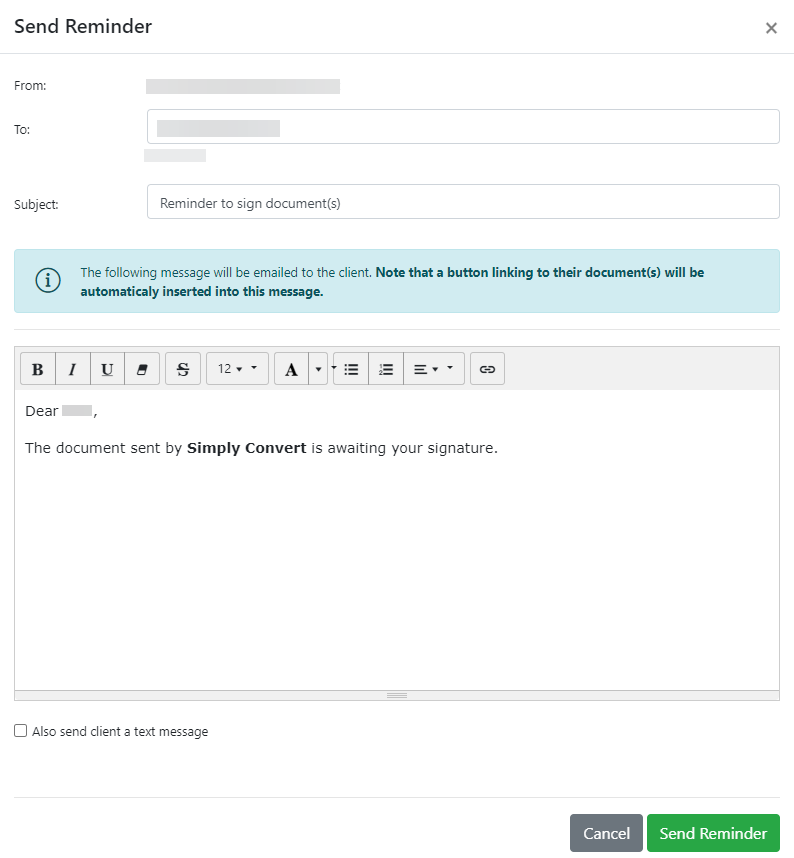Click the underline formatting button
Image resolution: width=794 pixels, height=858 pixels.
pyautogui.click(x=107, y=369)
